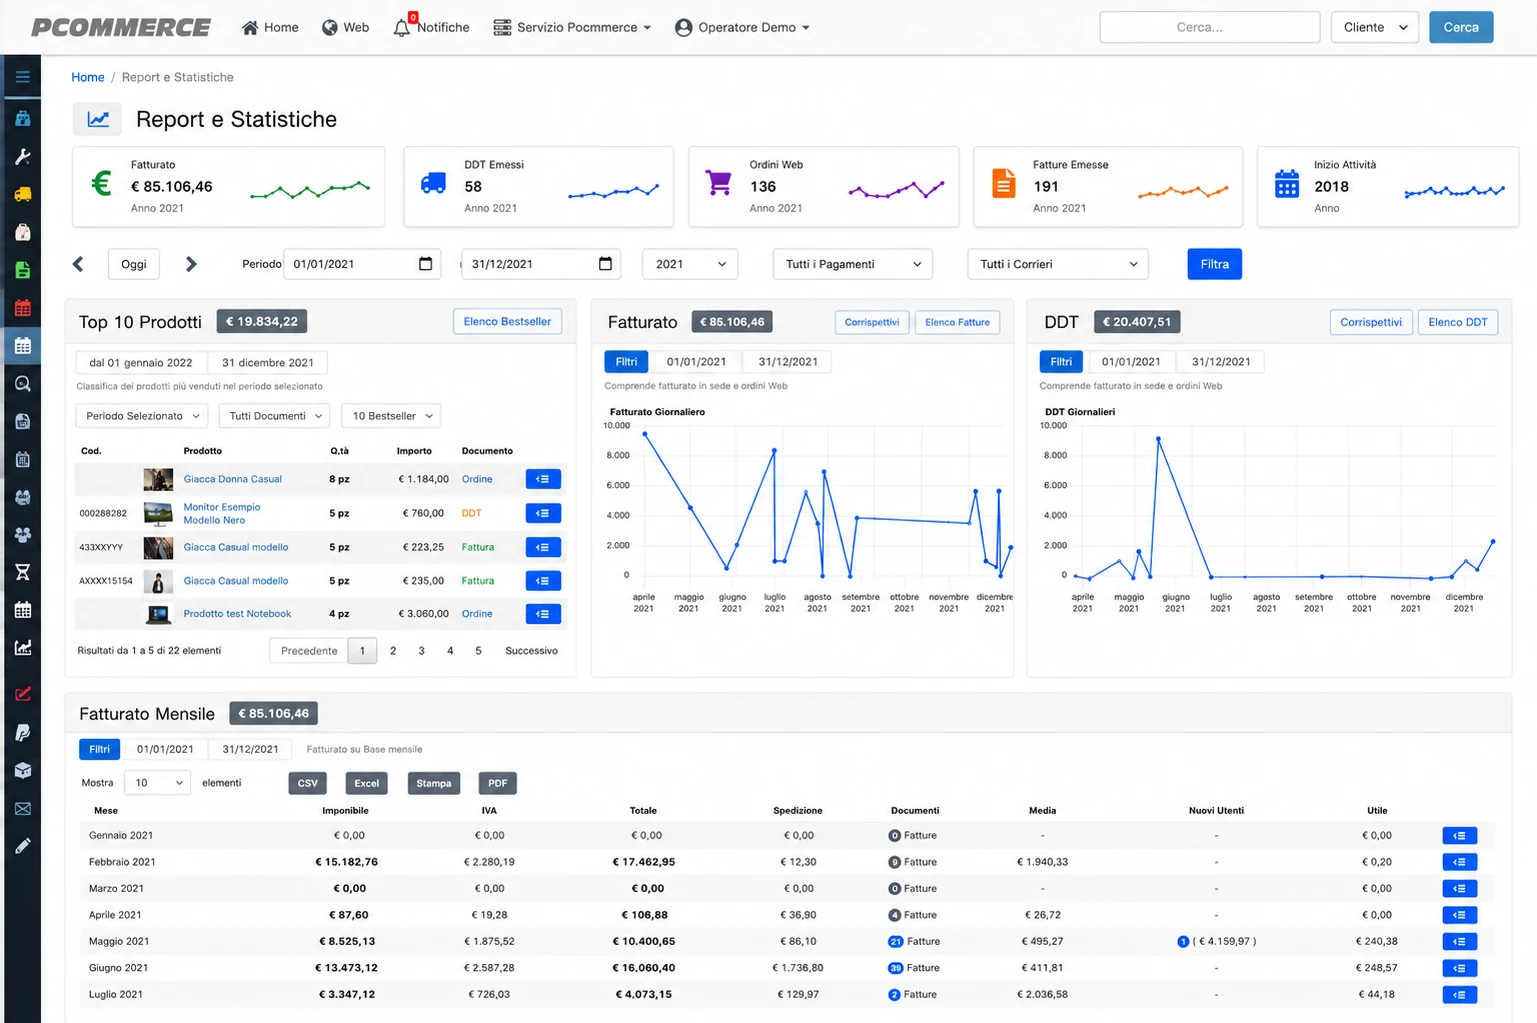1537x1023 pixels.
Task: Click the Report e Statistiche chart icon
Action: pos(98,119)
